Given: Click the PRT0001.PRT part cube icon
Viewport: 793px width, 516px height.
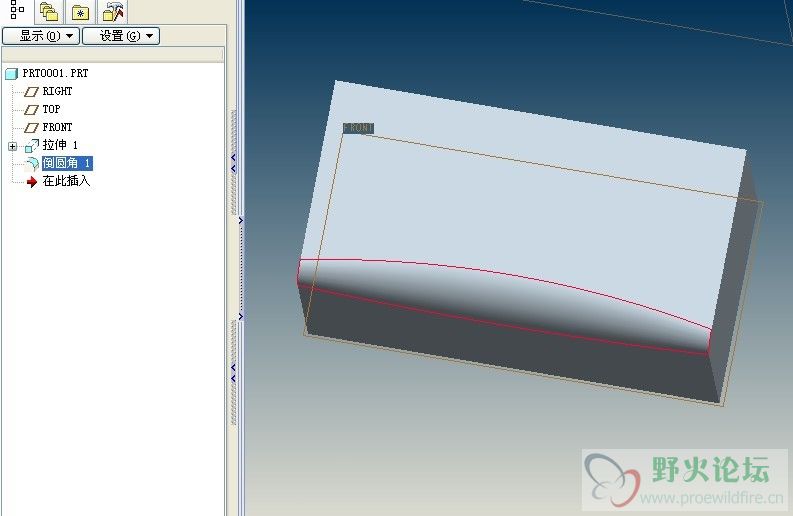Looking at the screenshot, I should (12, 74).
